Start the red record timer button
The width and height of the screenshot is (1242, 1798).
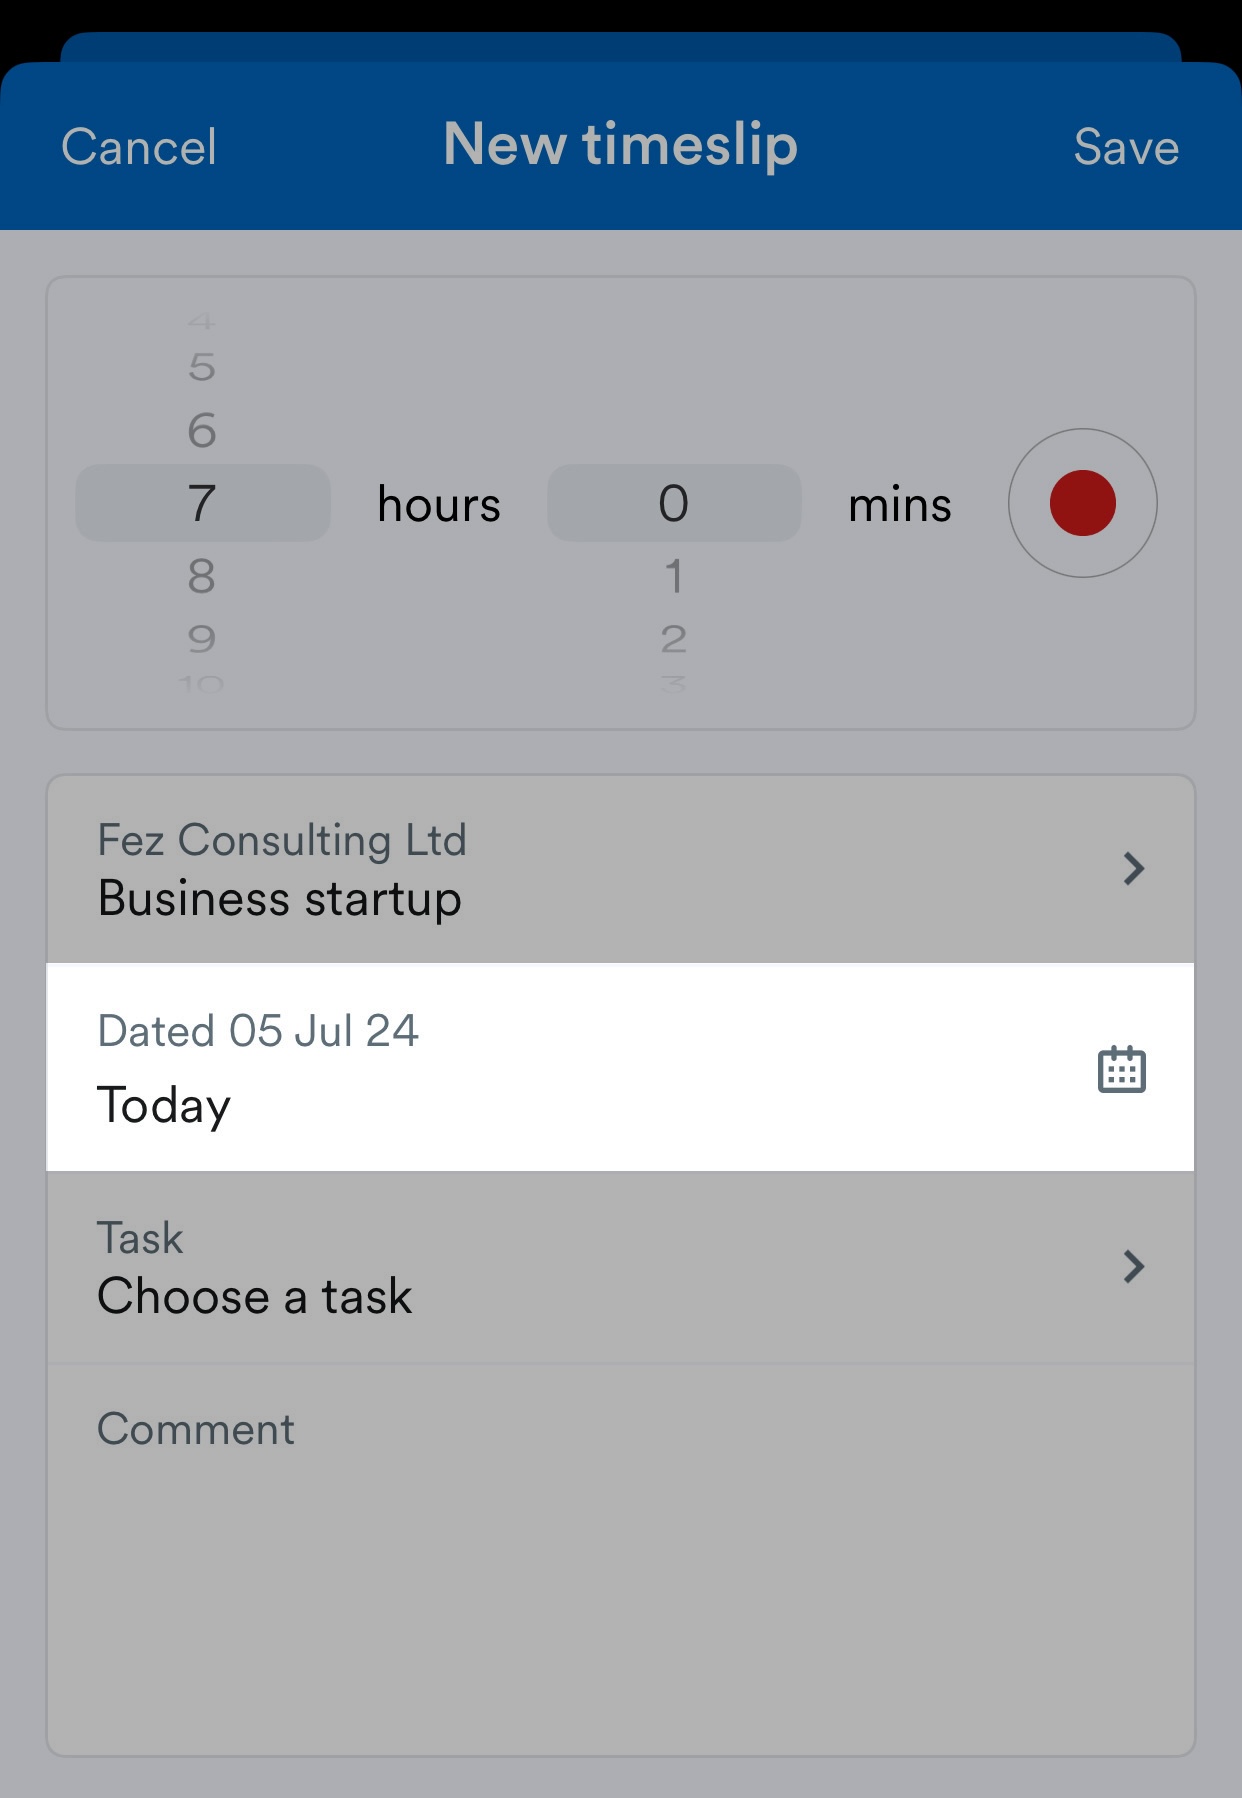(x=1082, y=503)
